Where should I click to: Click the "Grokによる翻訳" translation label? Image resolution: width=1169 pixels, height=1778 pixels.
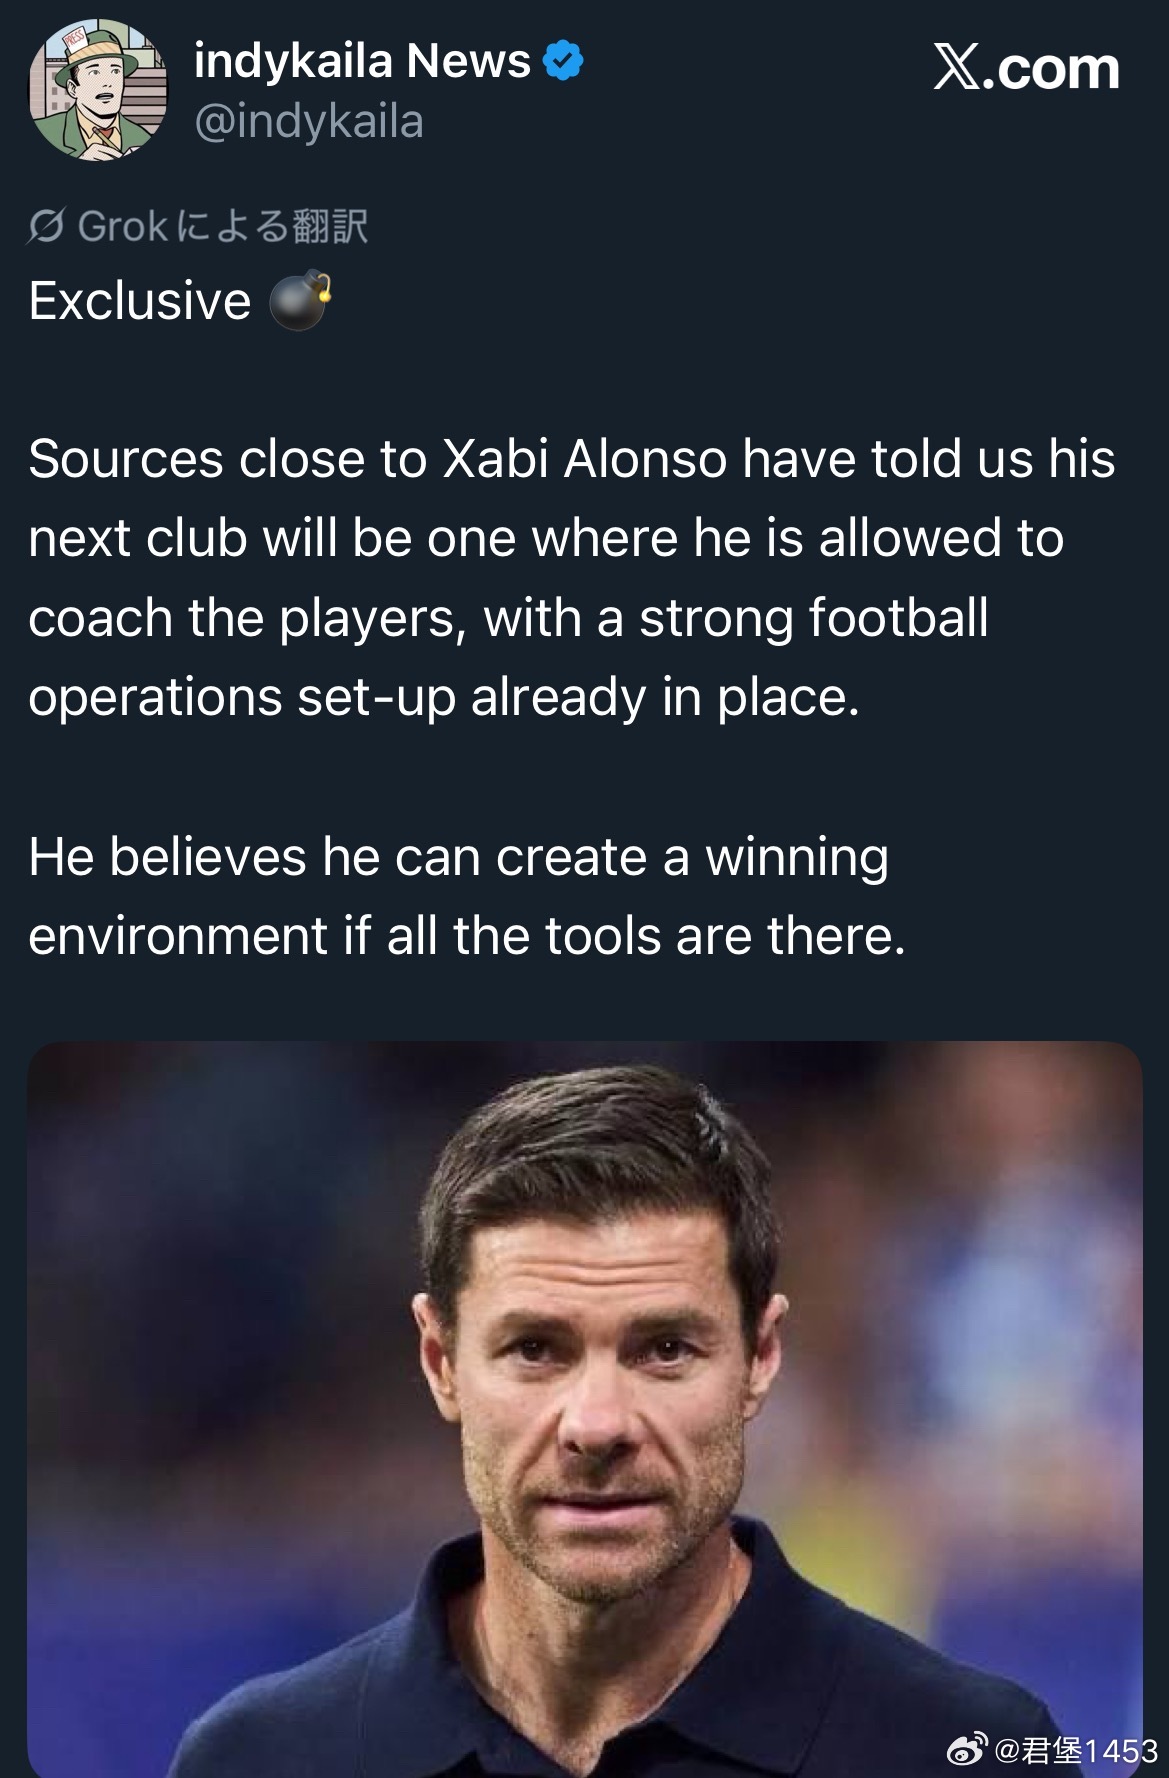coord(222,227)
